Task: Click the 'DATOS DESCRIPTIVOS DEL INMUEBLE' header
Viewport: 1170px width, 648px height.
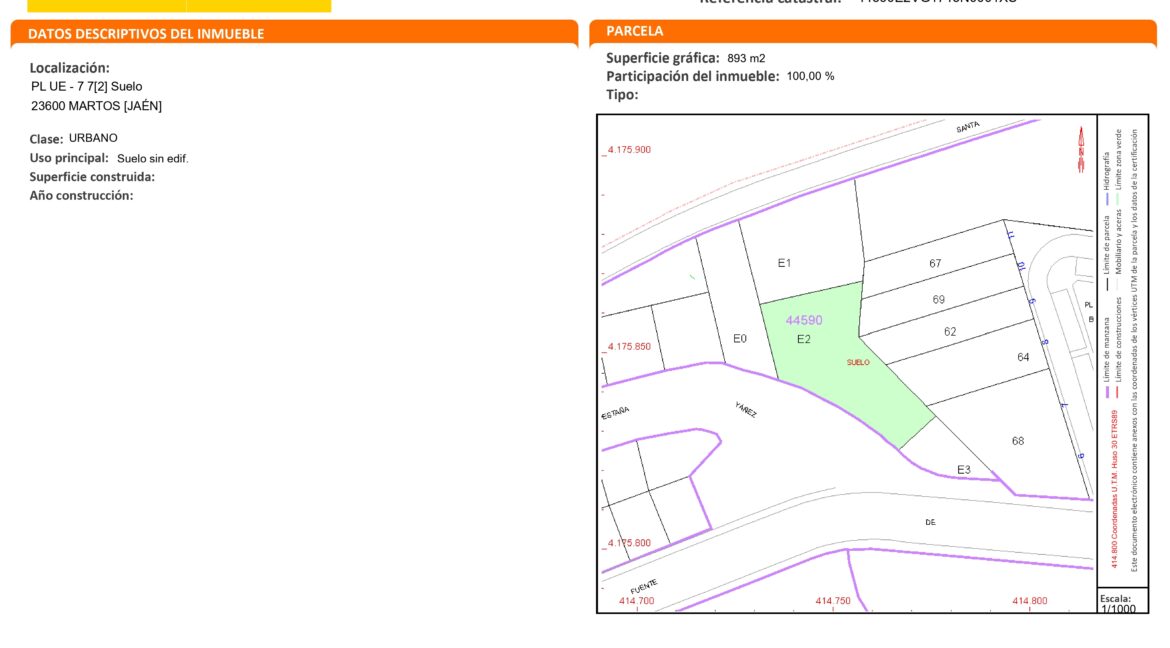Action: [146, 34]
